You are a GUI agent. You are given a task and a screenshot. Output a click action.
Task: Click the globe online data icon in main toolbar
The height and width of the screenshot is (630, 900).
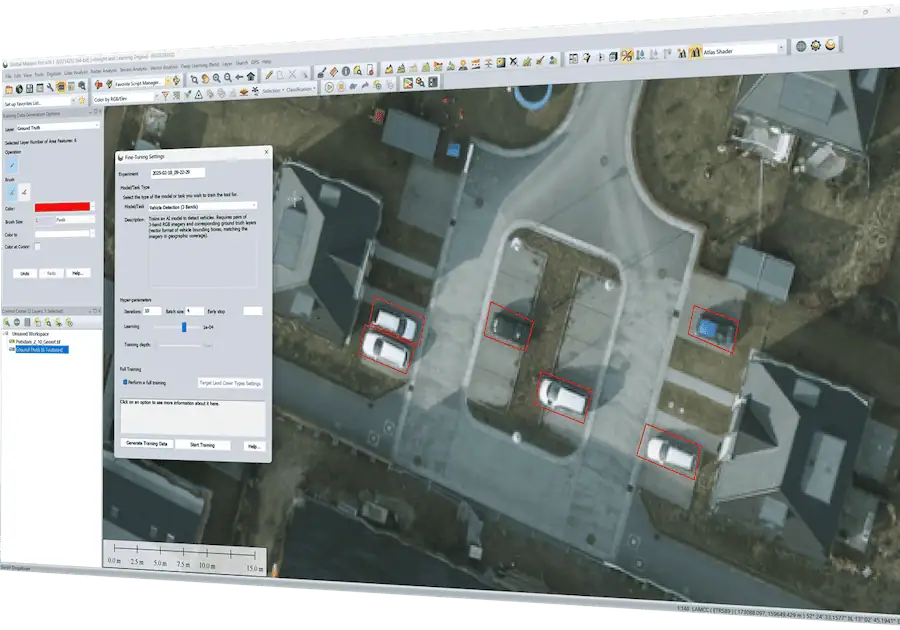[20, 89]
